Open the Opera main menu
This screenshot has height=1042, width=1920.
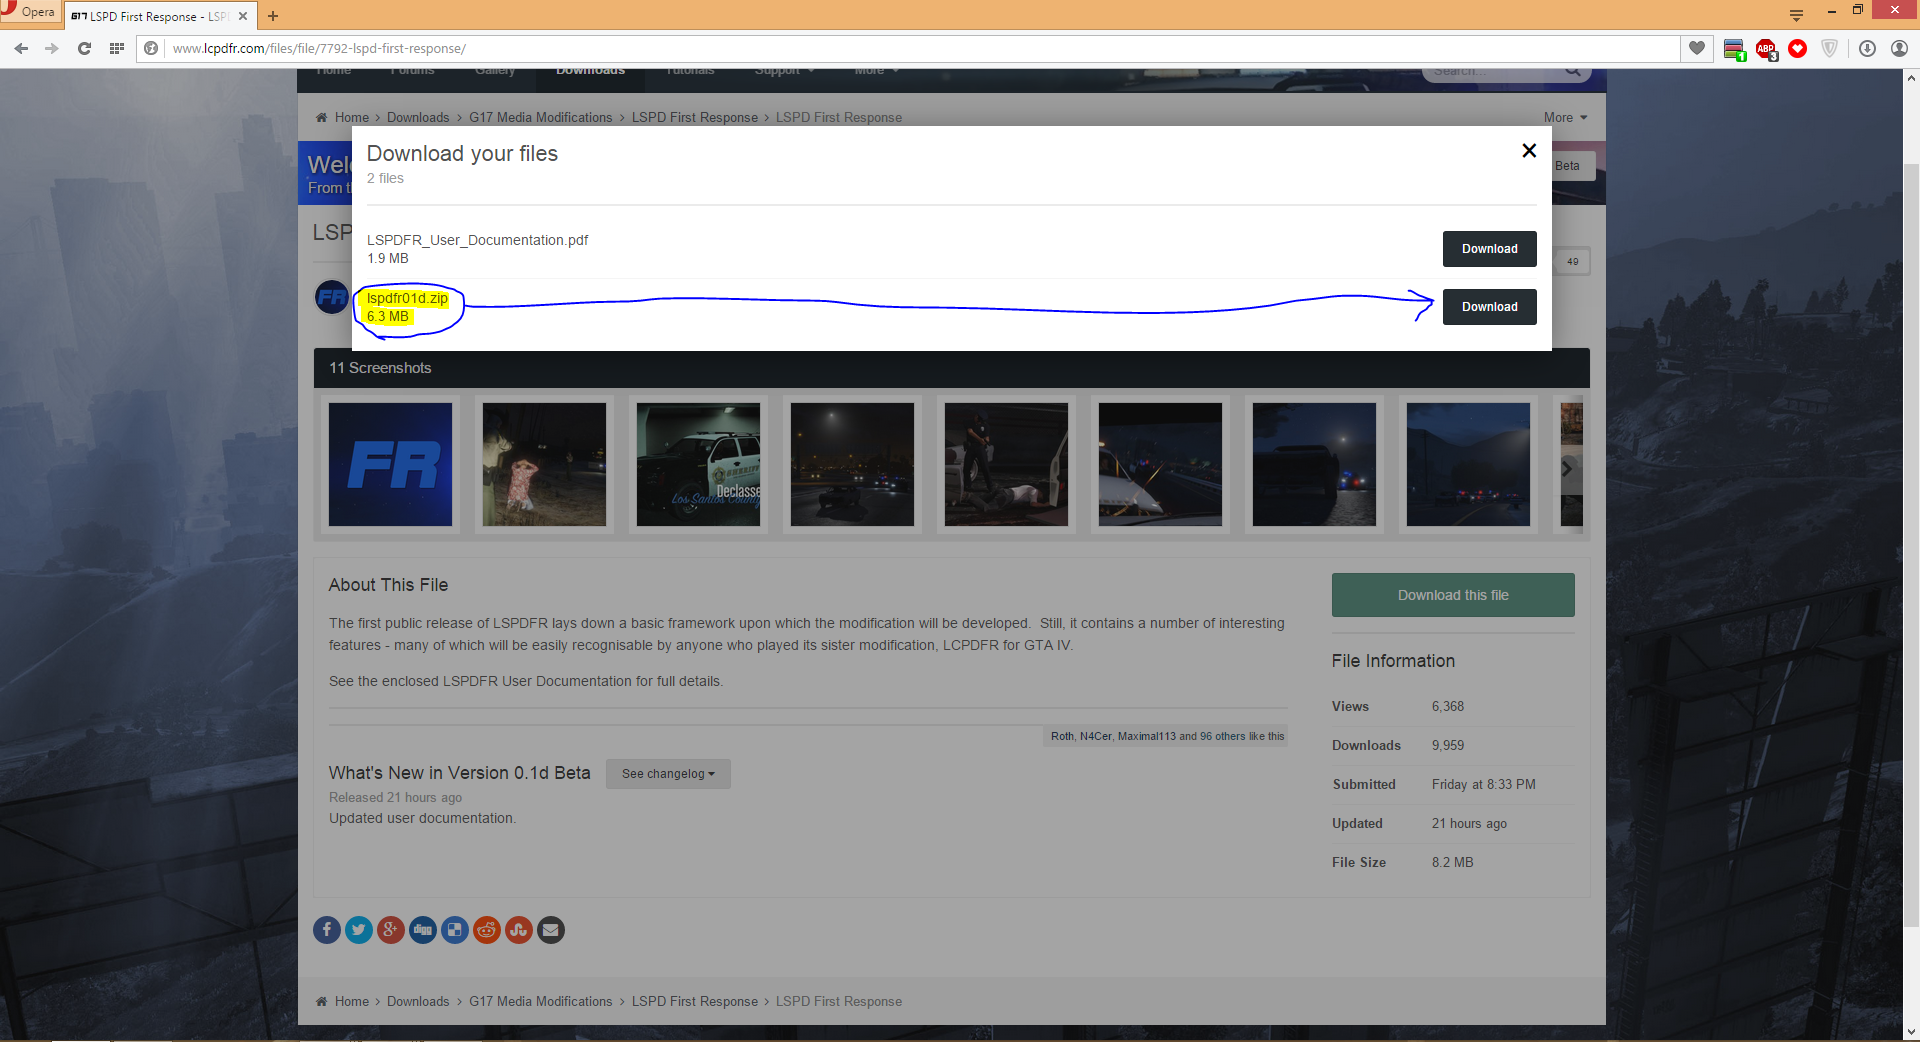29,12
